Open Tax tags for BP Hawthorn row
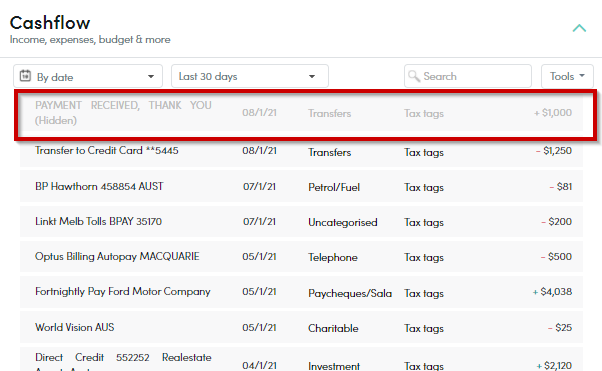This screenshot has height=371, width=602. (x=423, y=187)
